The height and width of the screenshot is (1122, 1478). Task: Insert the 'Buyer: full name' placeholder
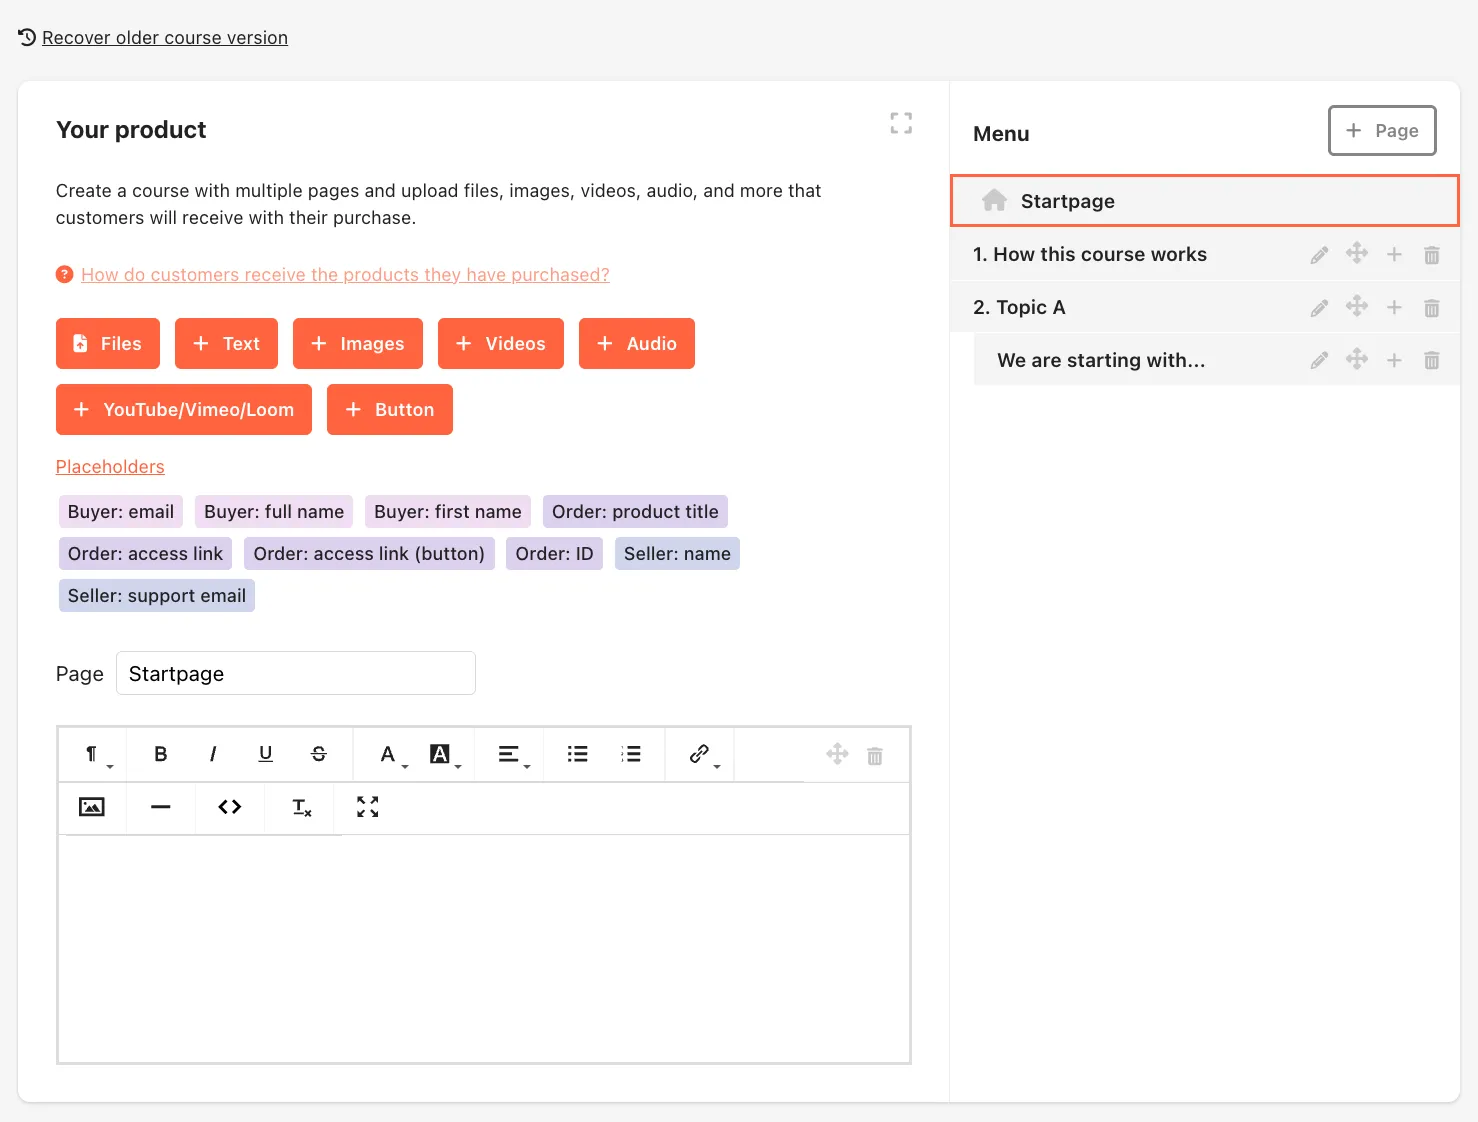click(274, 512)
